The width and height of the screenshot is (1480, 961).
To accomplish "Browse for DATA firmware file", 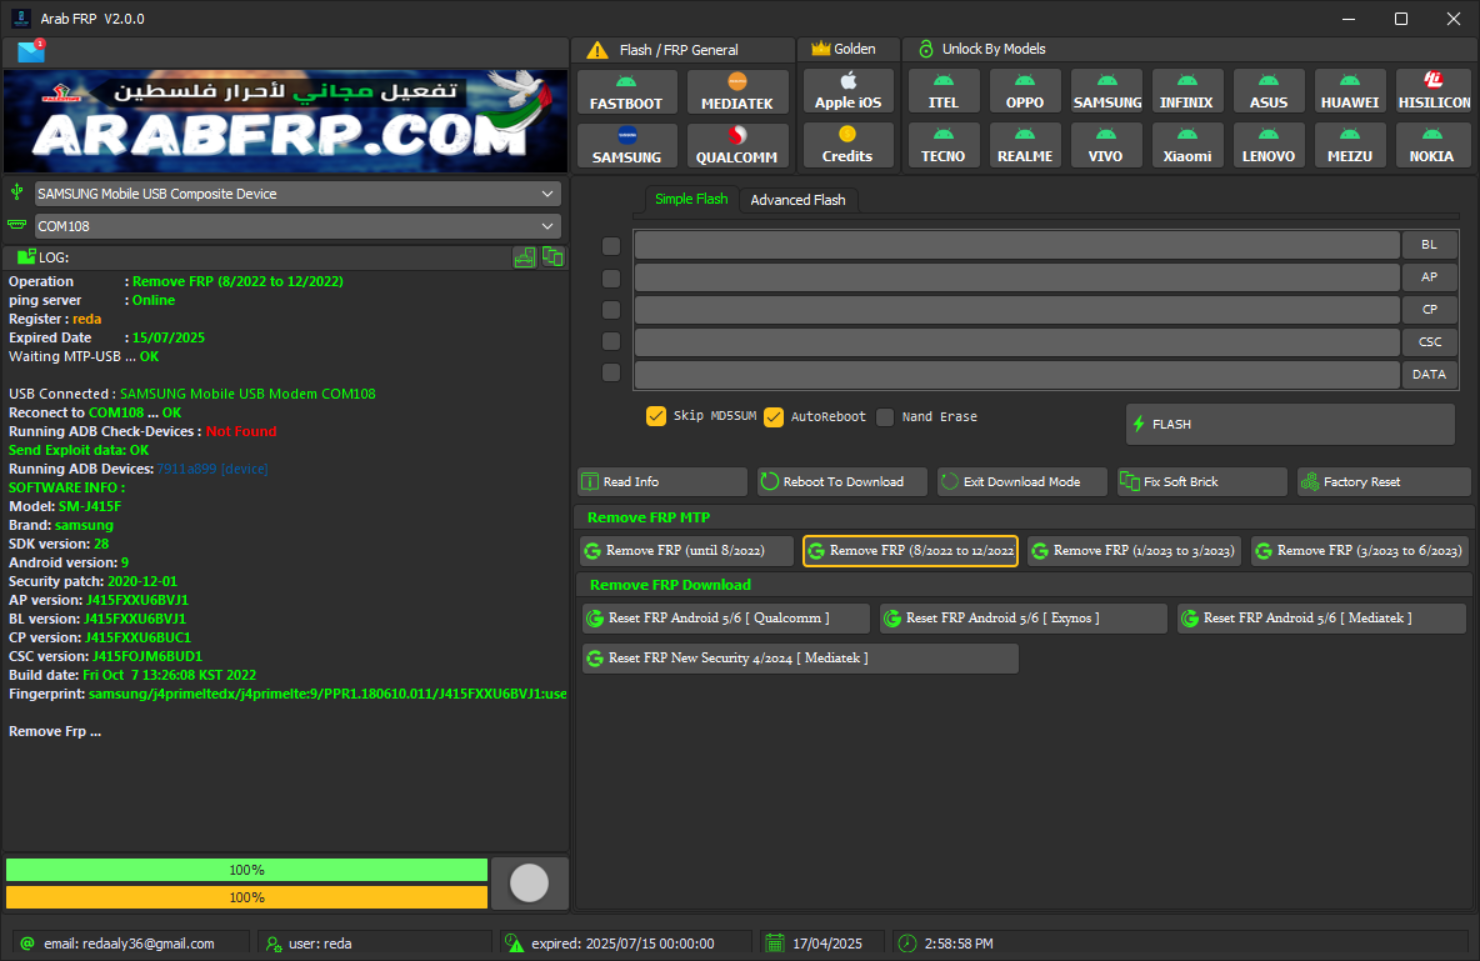I will click(1429, 374).
